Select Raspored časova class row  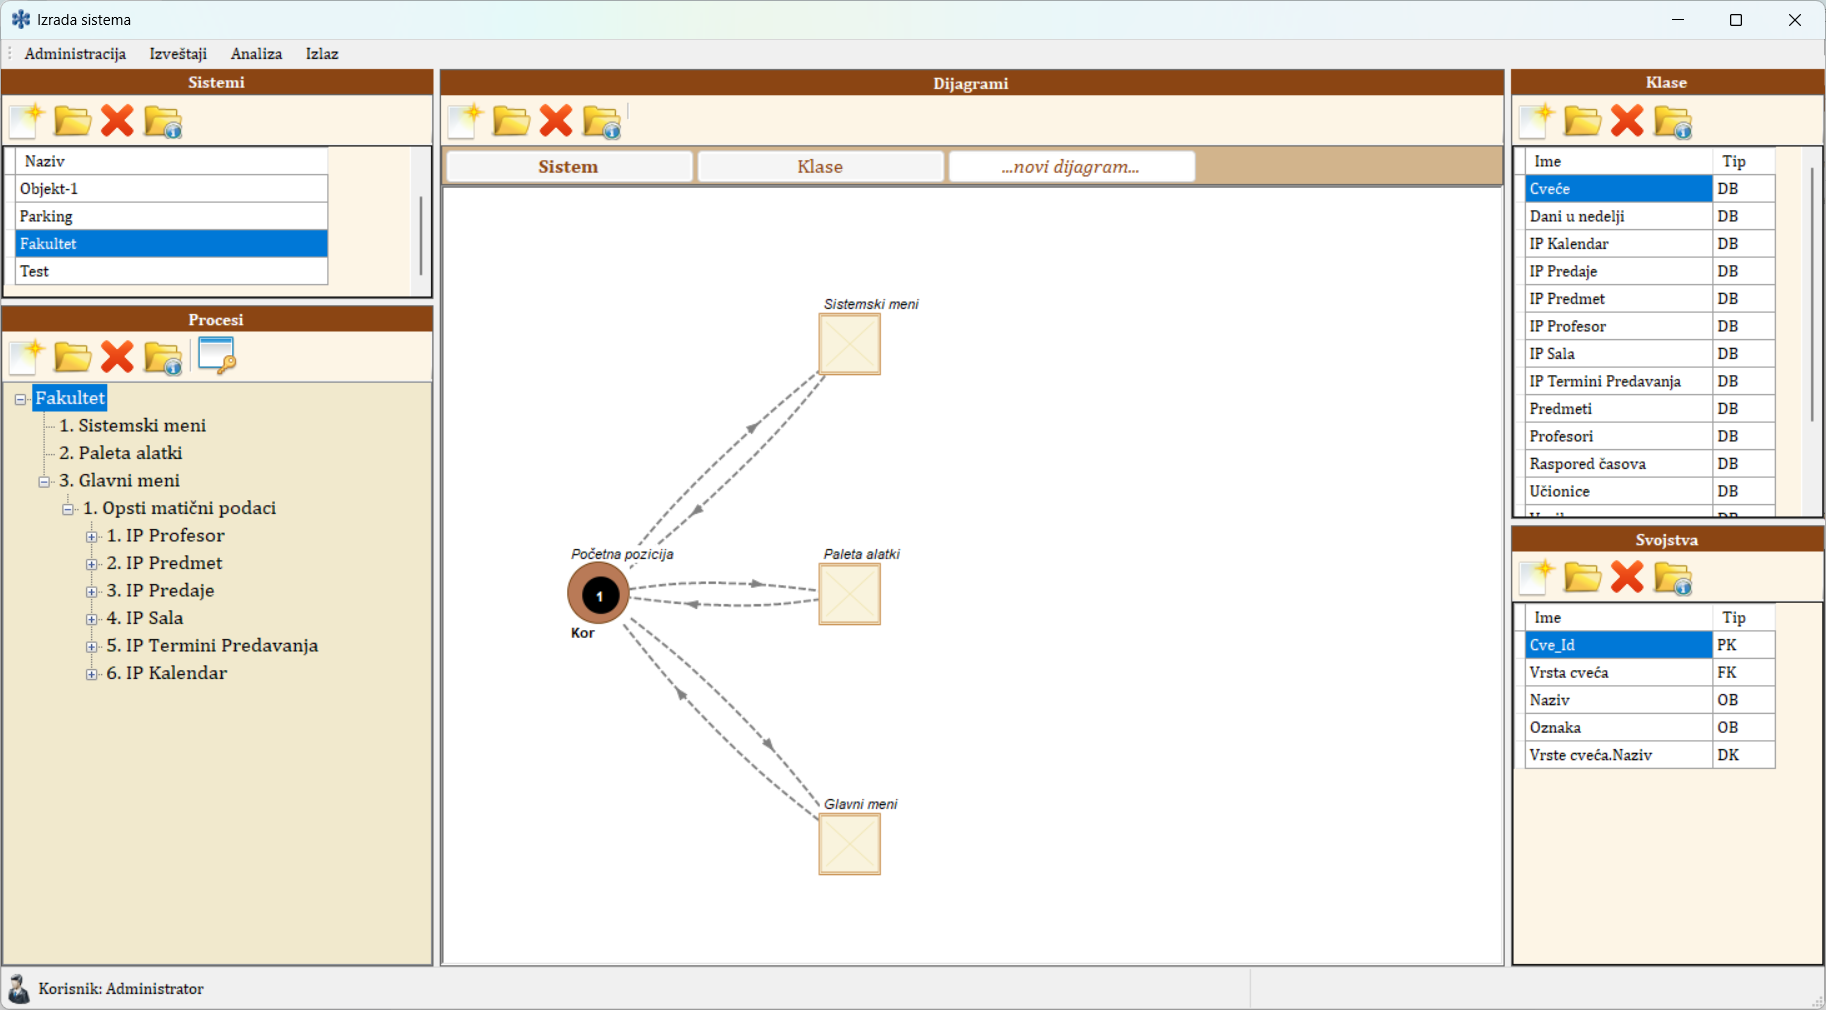point(1650,464)
